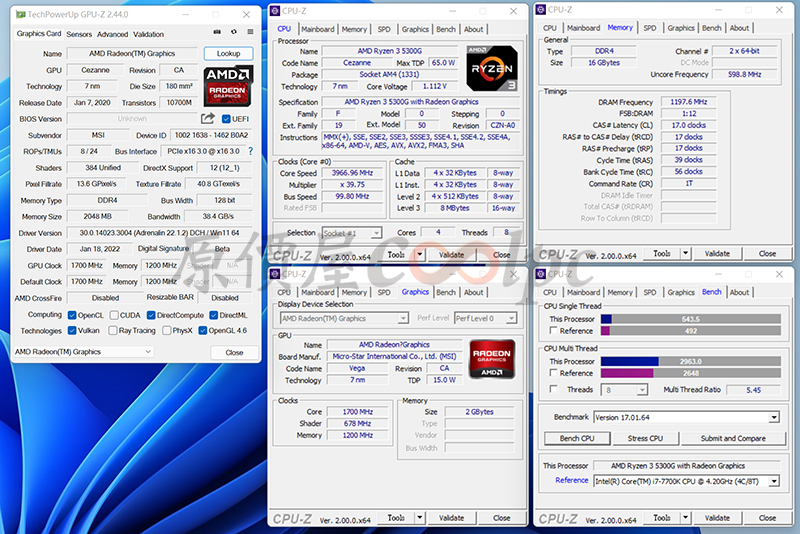Open Mainboard tab in CPU-Z CPU window
Screen dimensions: 800x534
pyautogui.click(x=317, y=29)
